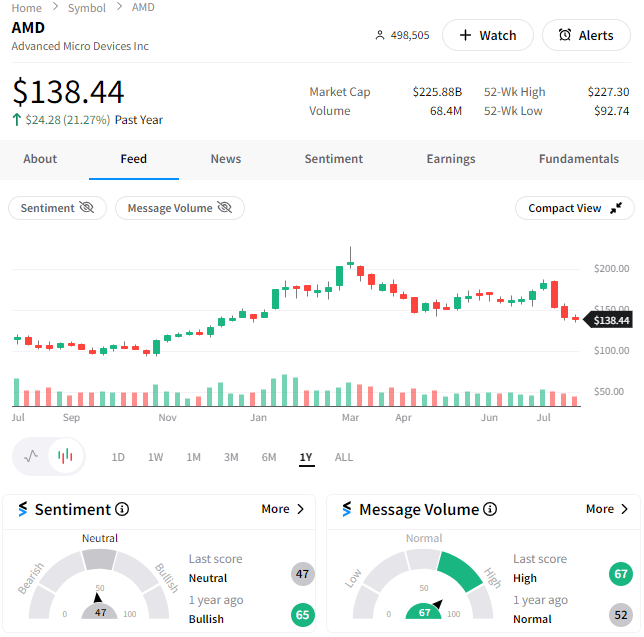Click the watchers person icon beside 498,505

380,35
